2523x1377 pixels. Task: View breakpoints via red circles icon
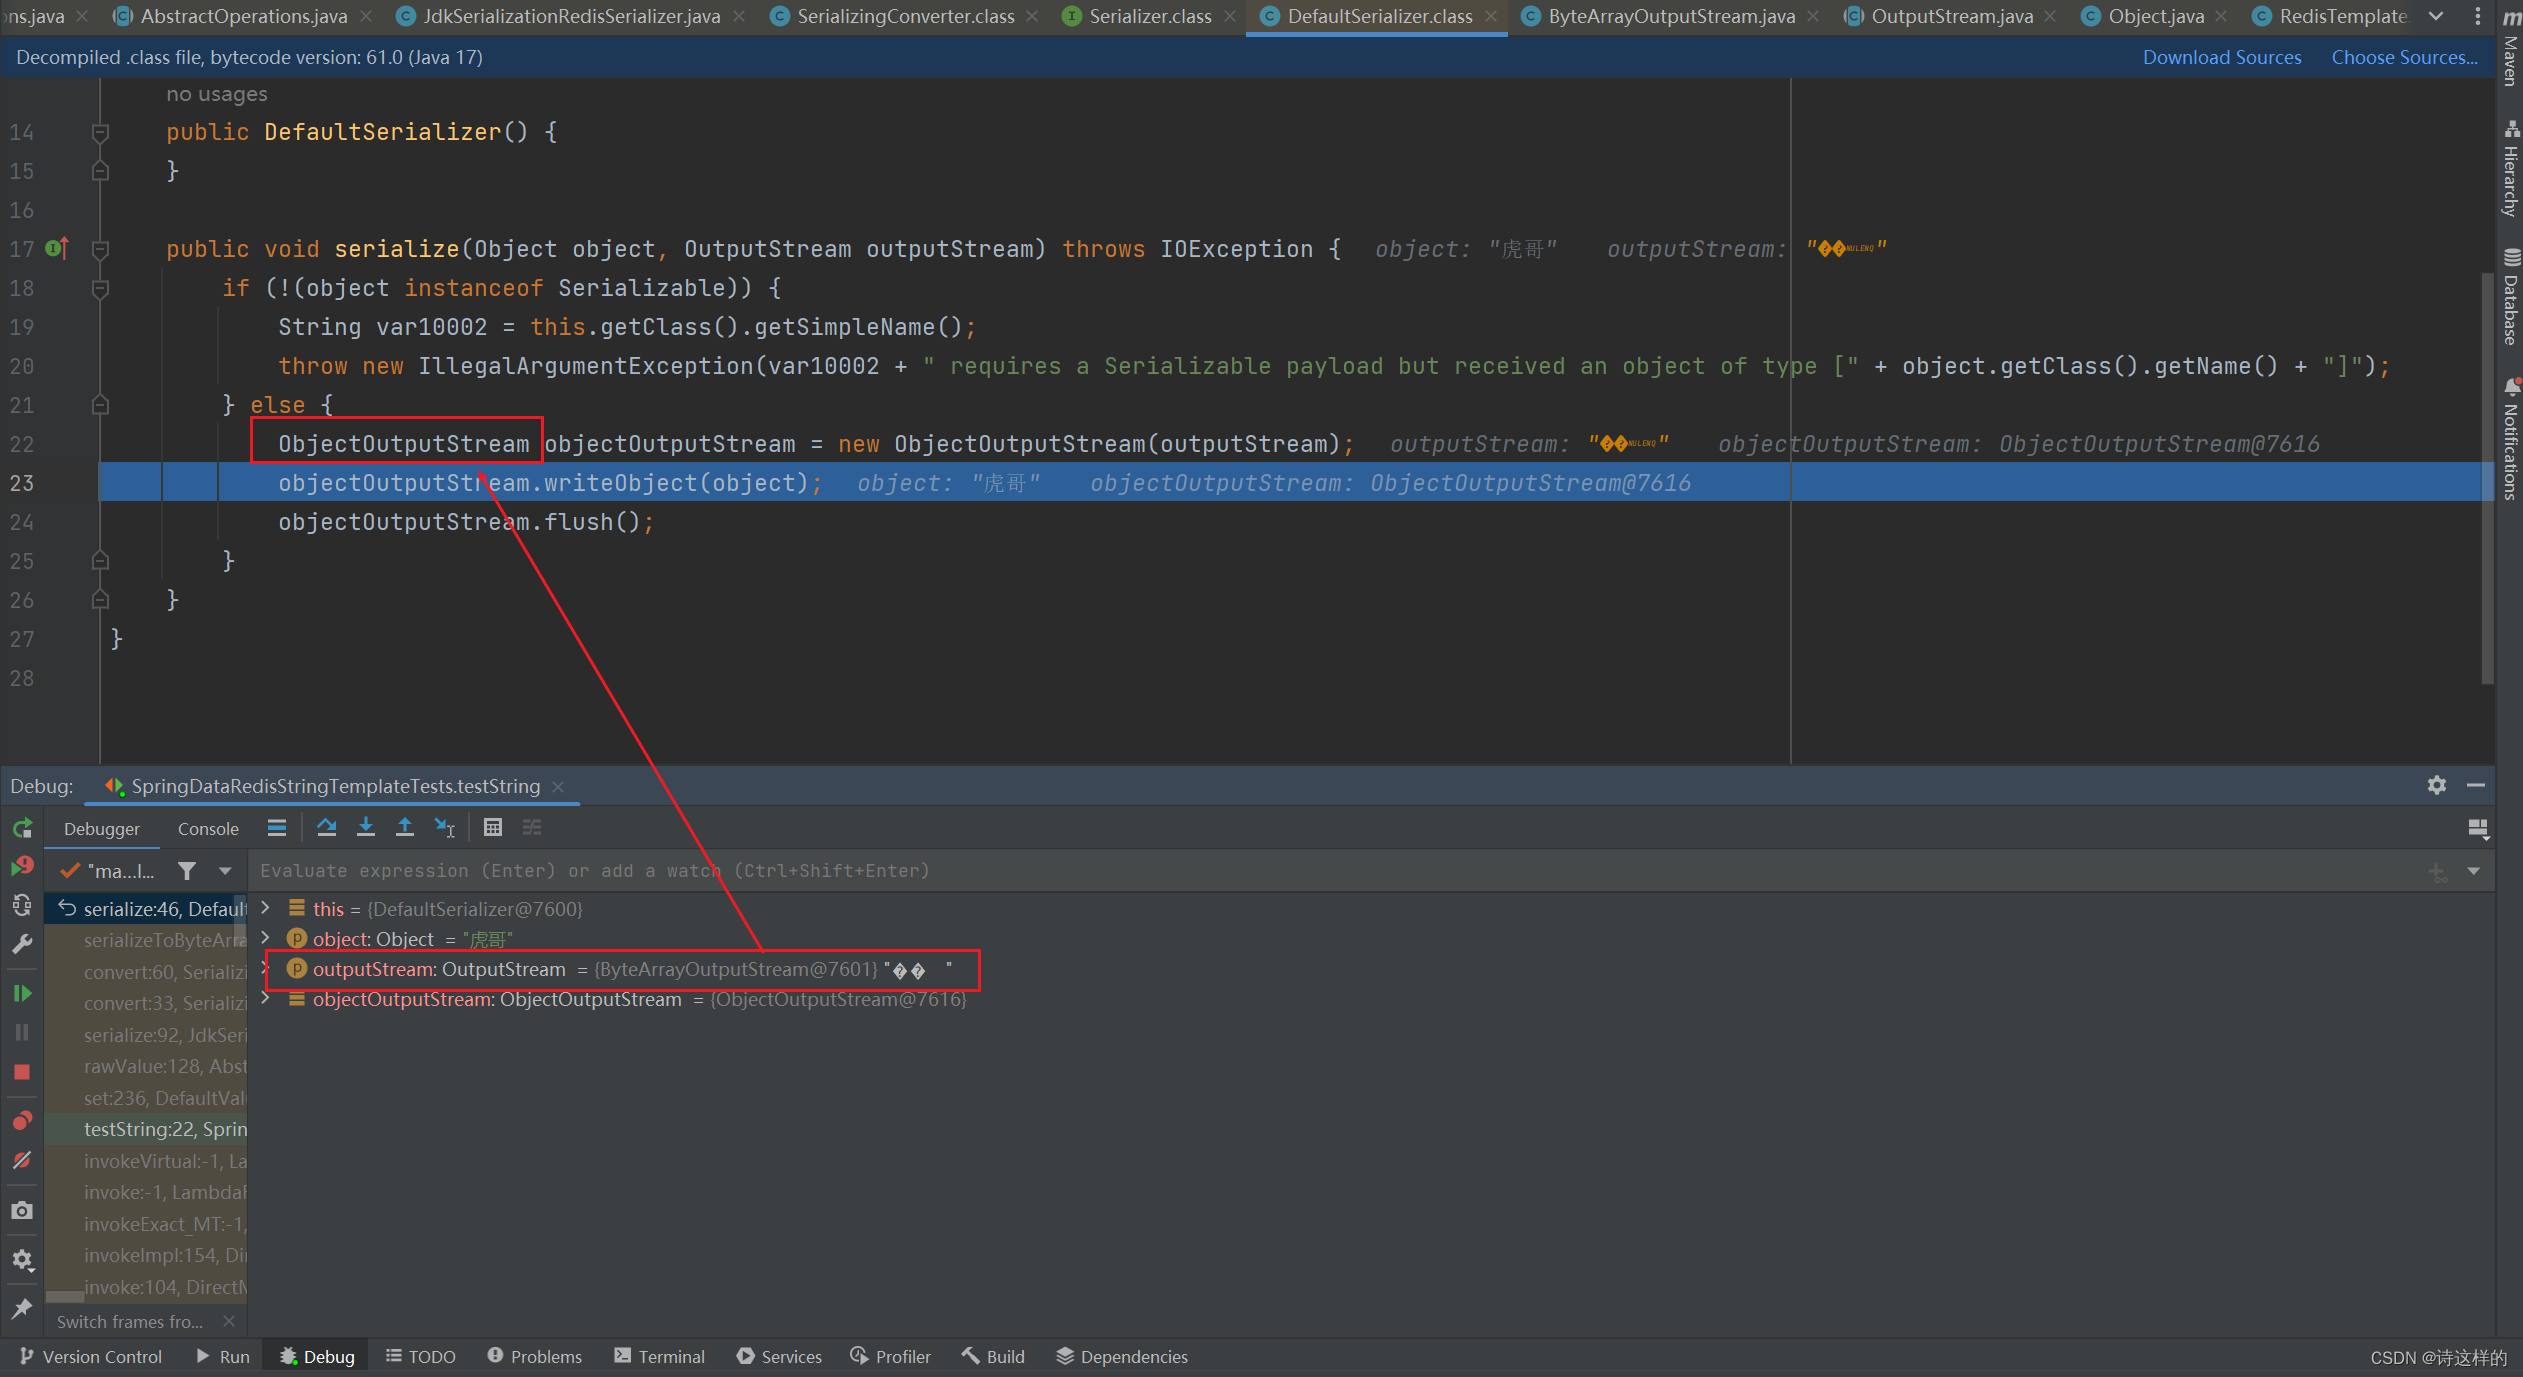point(22,1120)
